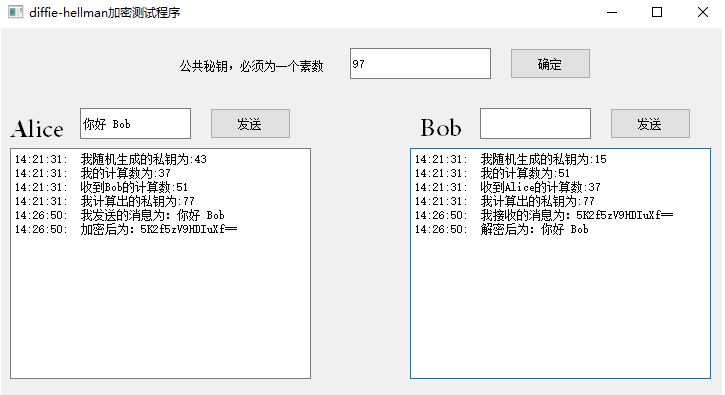Image resolution: width=725 pixels, height=395 pixels.
Task: Click the application icon in title bar
Action: [15, 12]
